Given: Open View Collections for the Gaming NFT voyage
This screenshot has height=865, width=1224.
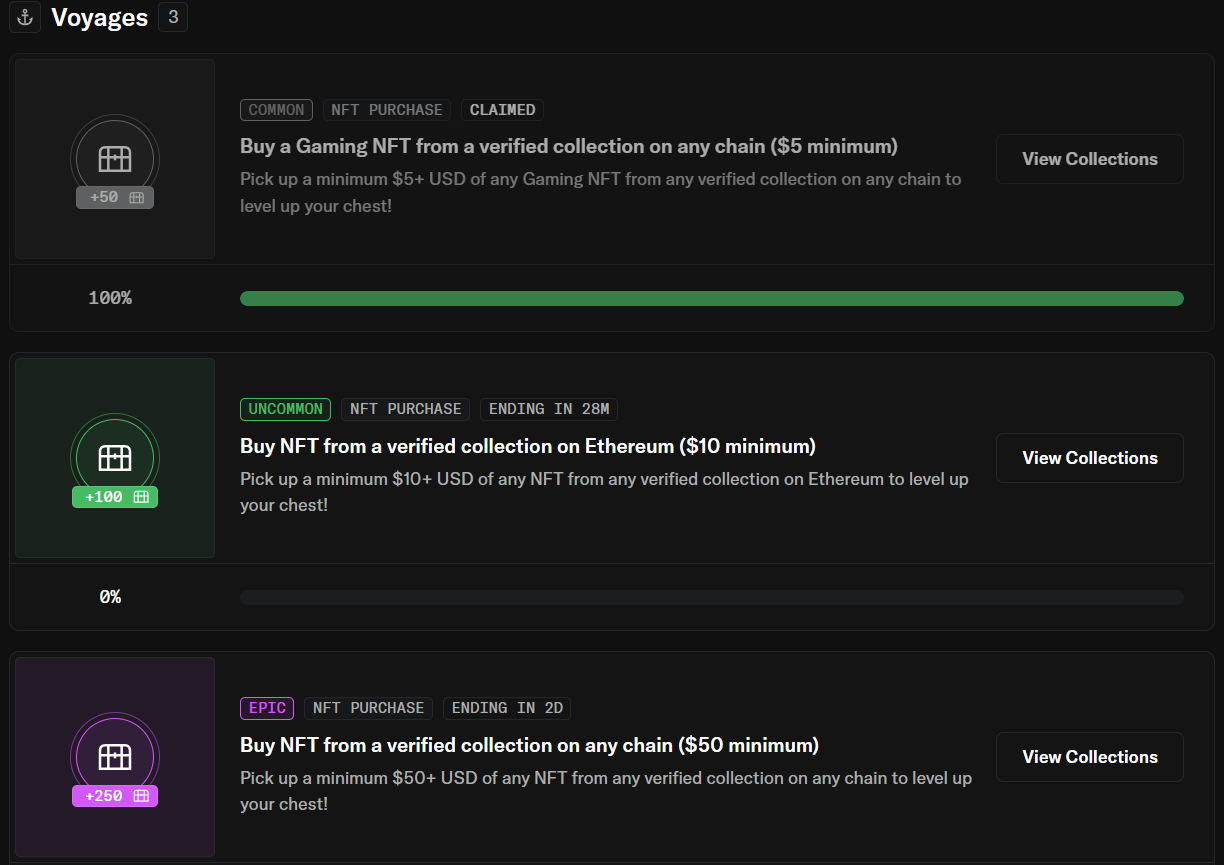Looking at the screenshot, I should click(1089, 159).
